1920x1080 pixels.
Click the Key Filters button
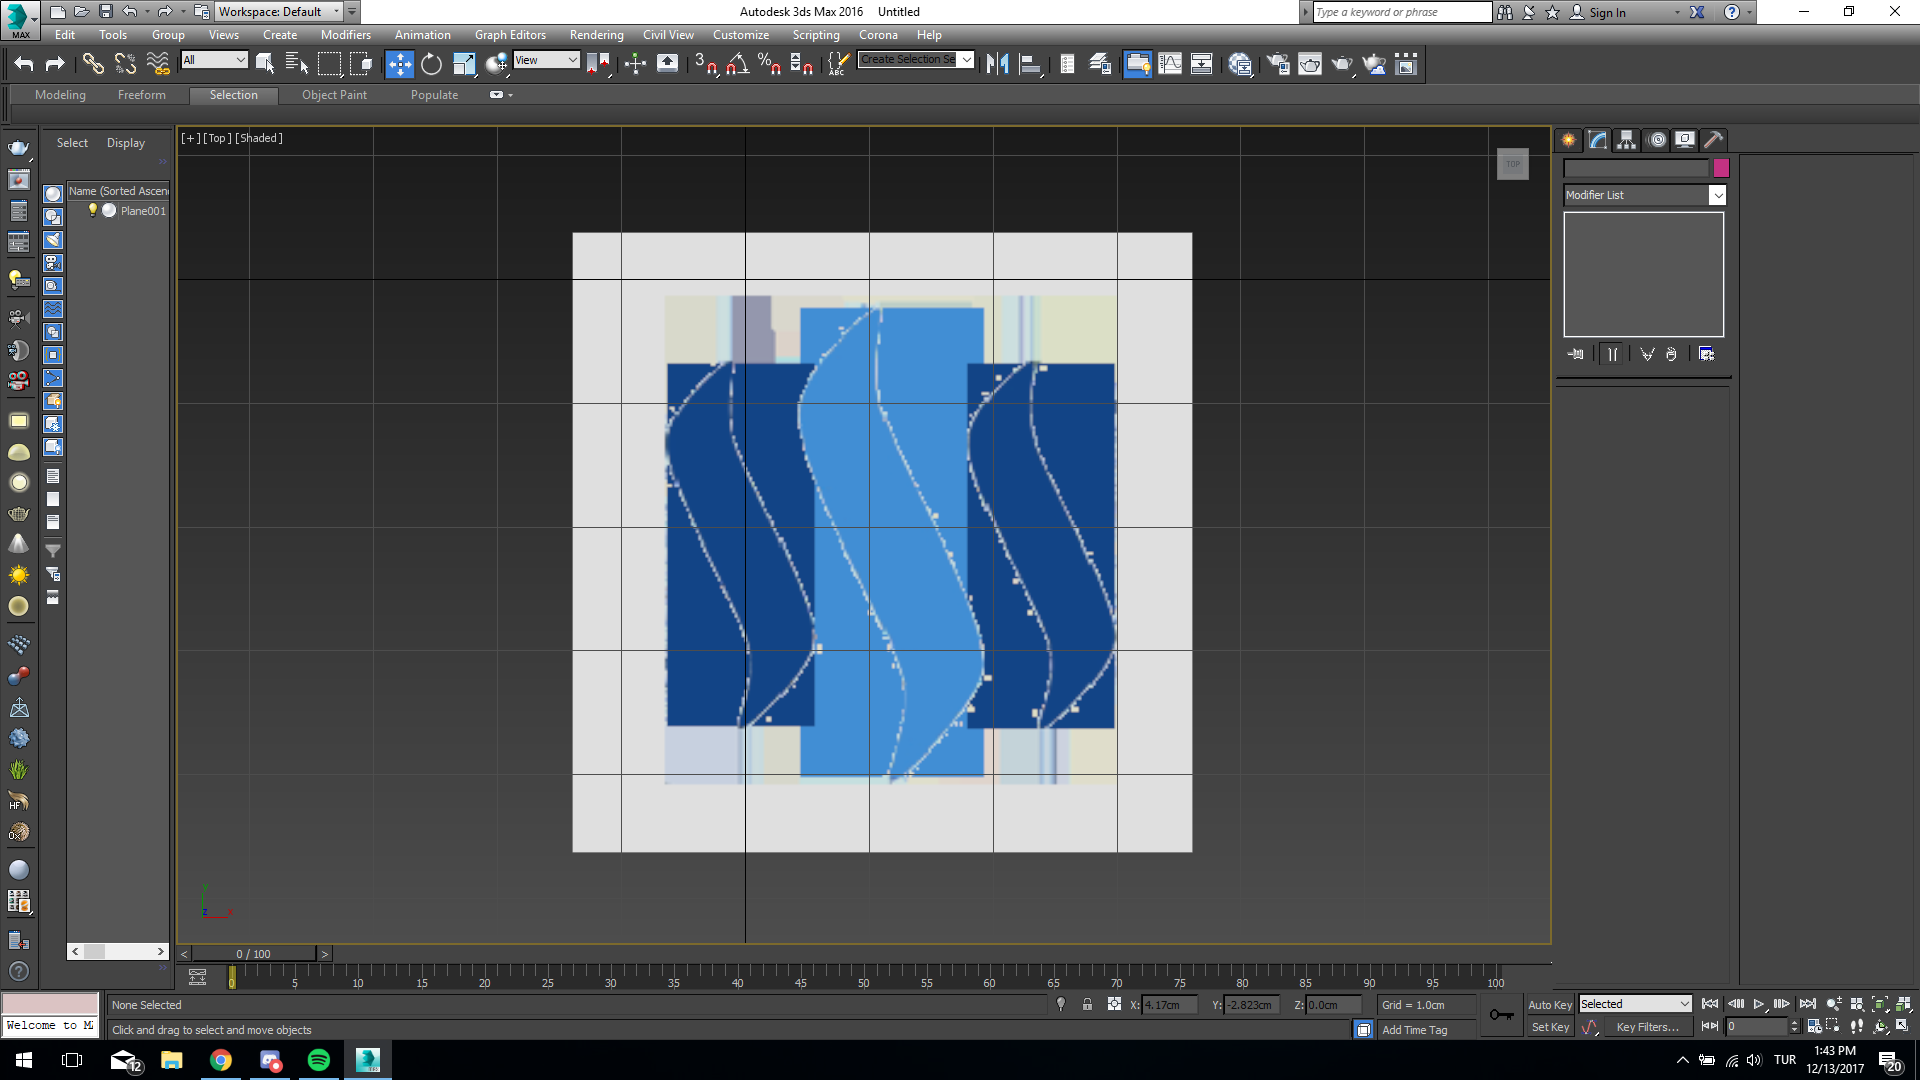click(x=1647, y=1027)
